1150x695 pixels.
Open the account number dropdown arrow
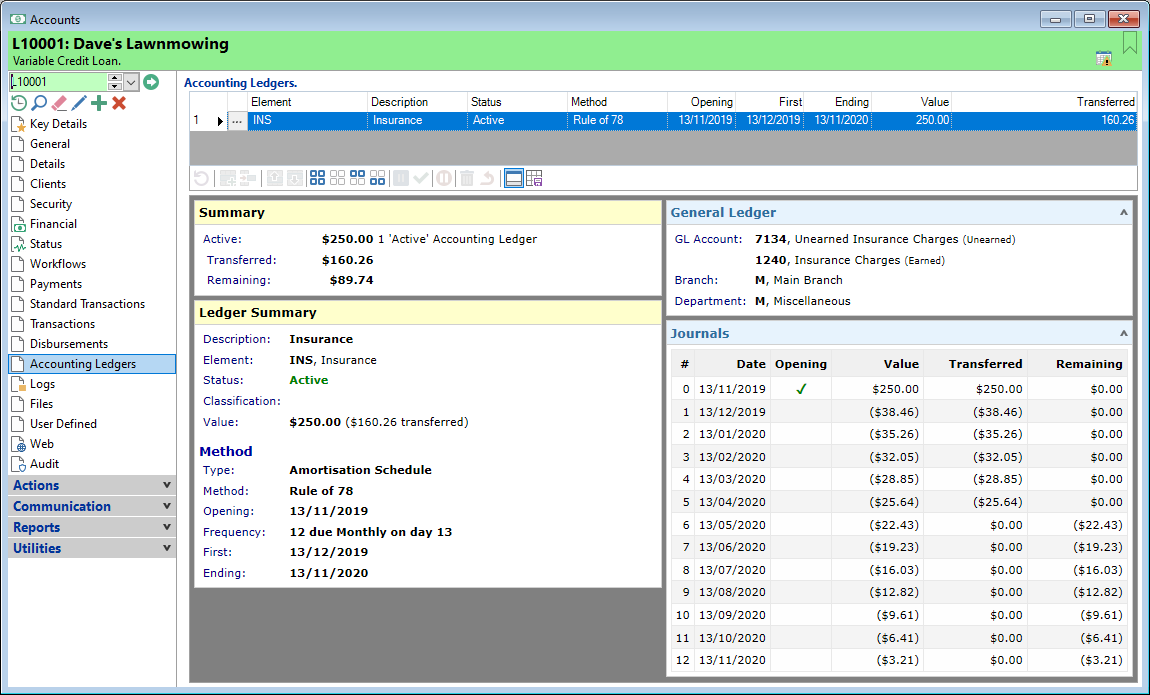tap(131, 82)
